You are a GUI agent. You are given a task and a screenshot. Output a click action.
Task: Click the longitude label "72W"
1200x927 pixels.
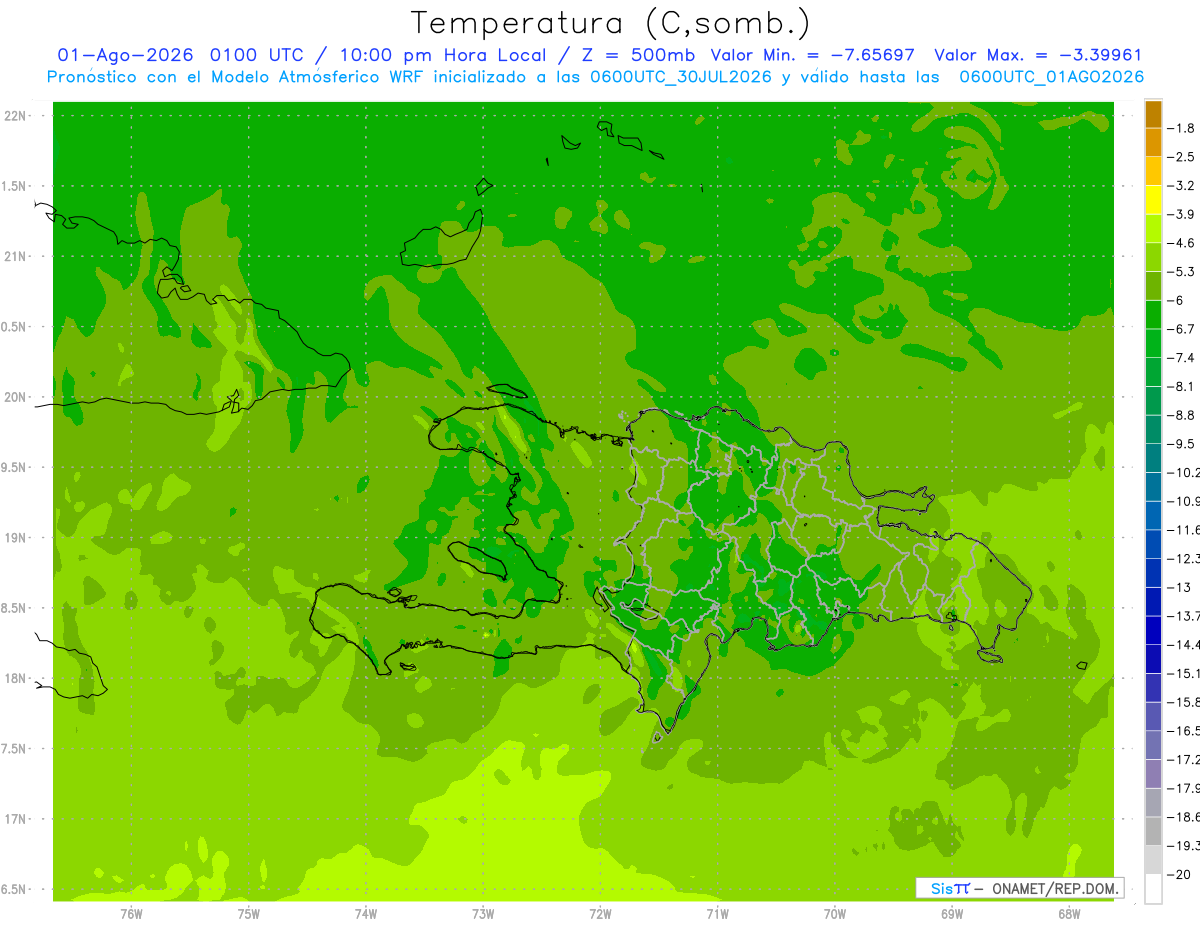[x=600, y=913]
